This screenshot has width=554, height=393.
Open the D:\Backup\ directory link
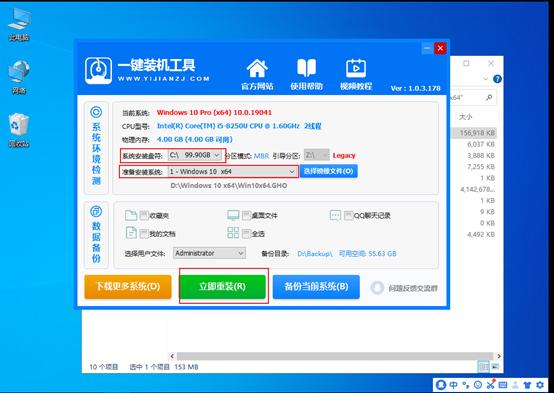[314, 254]
